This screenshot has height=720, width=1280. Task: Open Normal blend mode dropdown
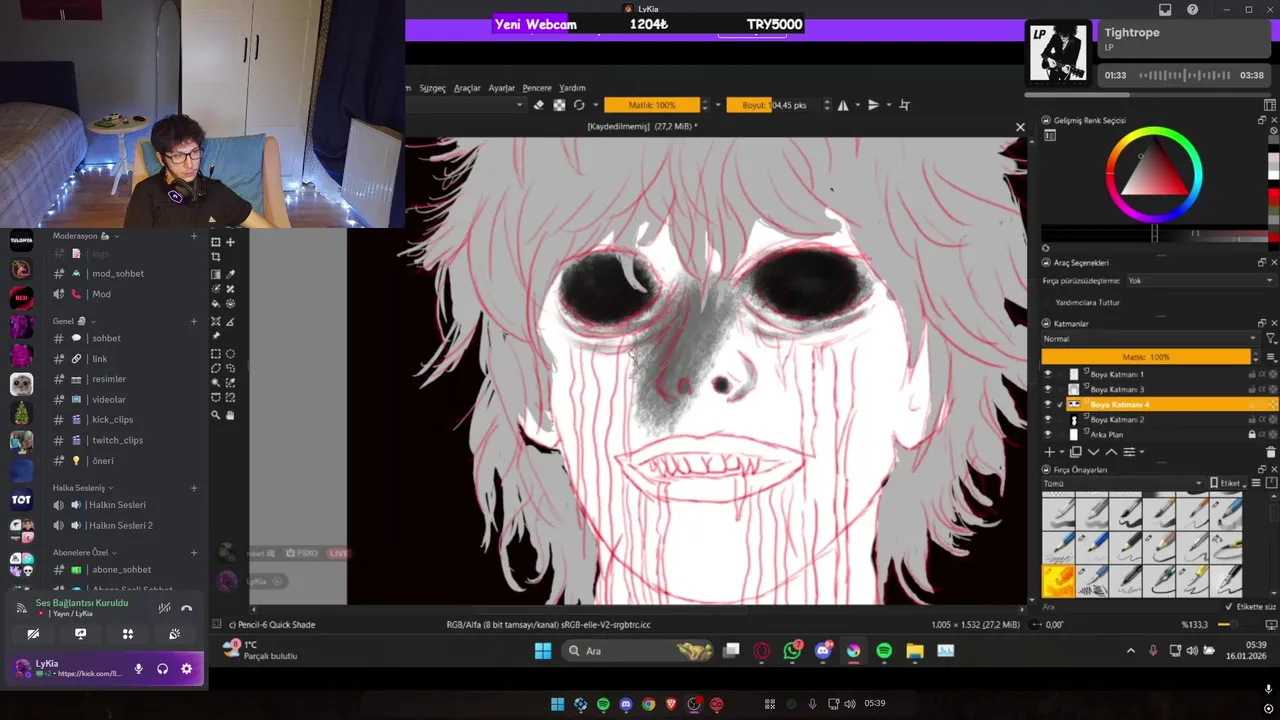[1150, 339]
